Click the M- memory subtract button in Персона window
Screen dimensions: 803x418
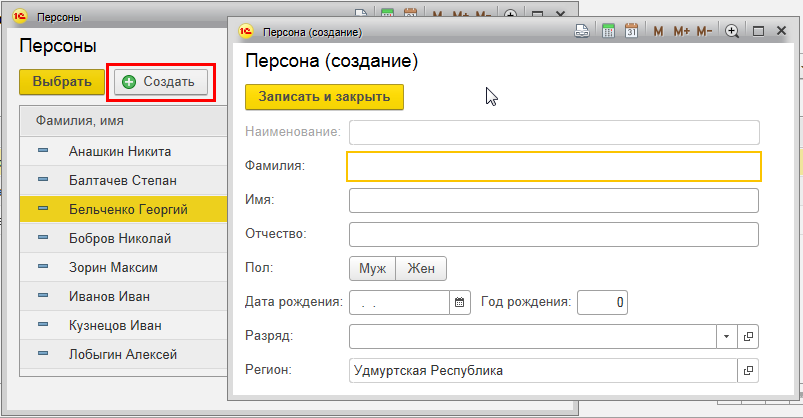tap(705, 32)
